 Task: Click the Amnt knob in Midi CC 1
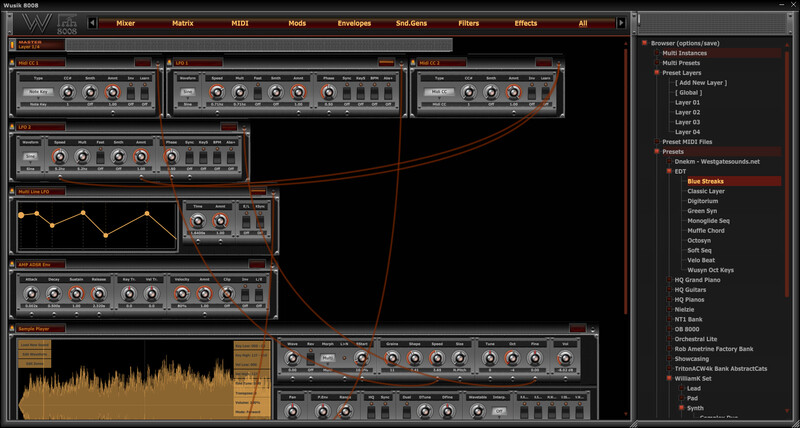click(112, 91)
